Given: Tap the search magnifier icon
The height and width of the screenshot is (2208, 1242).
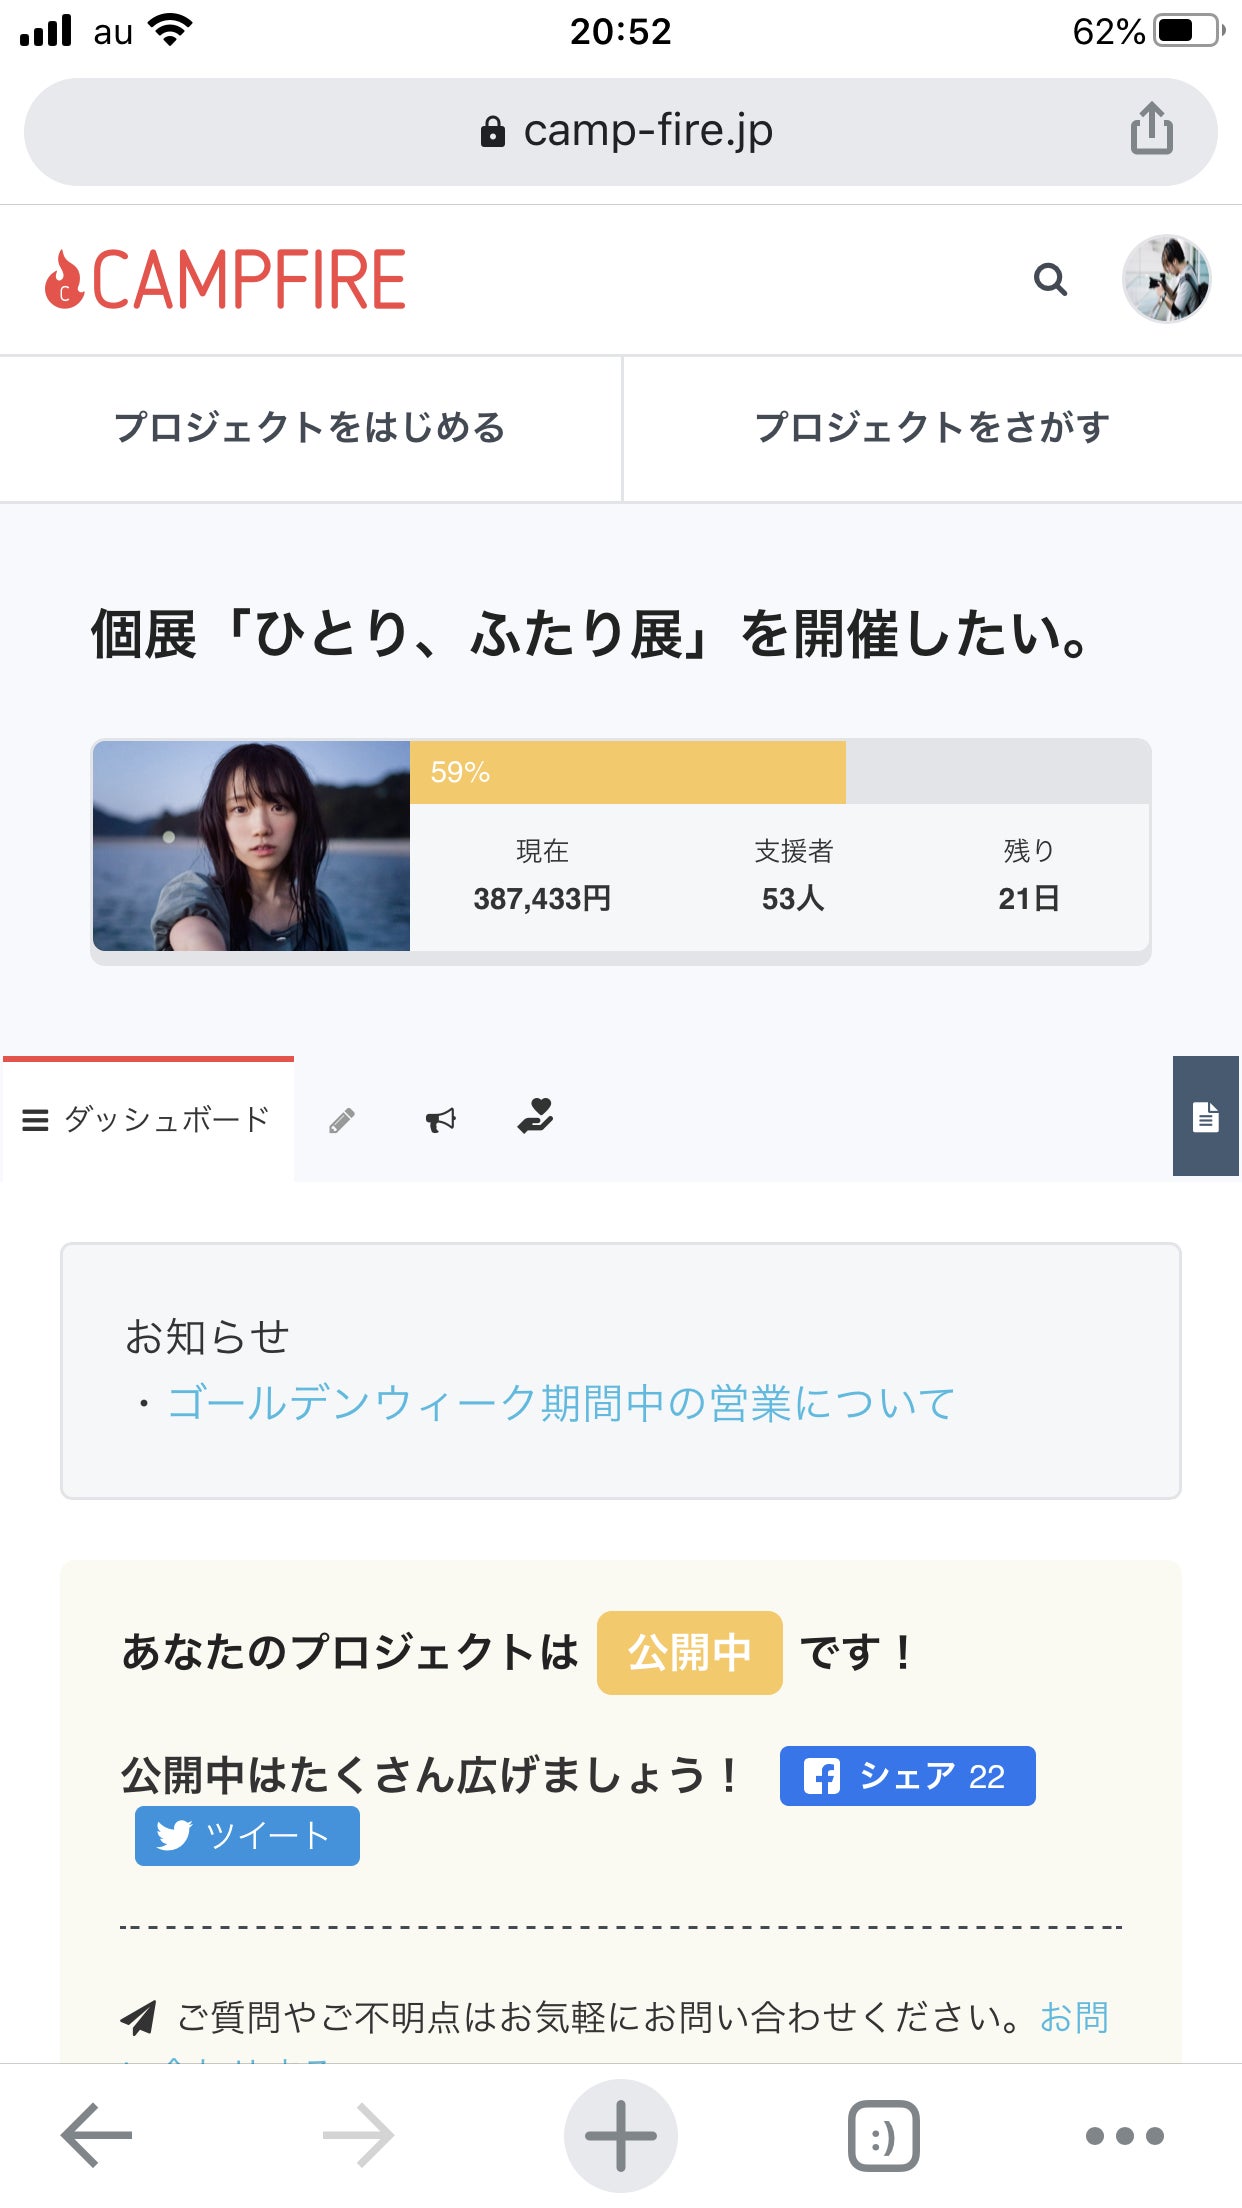Looking at the screenshot, I should point(1050,280).
